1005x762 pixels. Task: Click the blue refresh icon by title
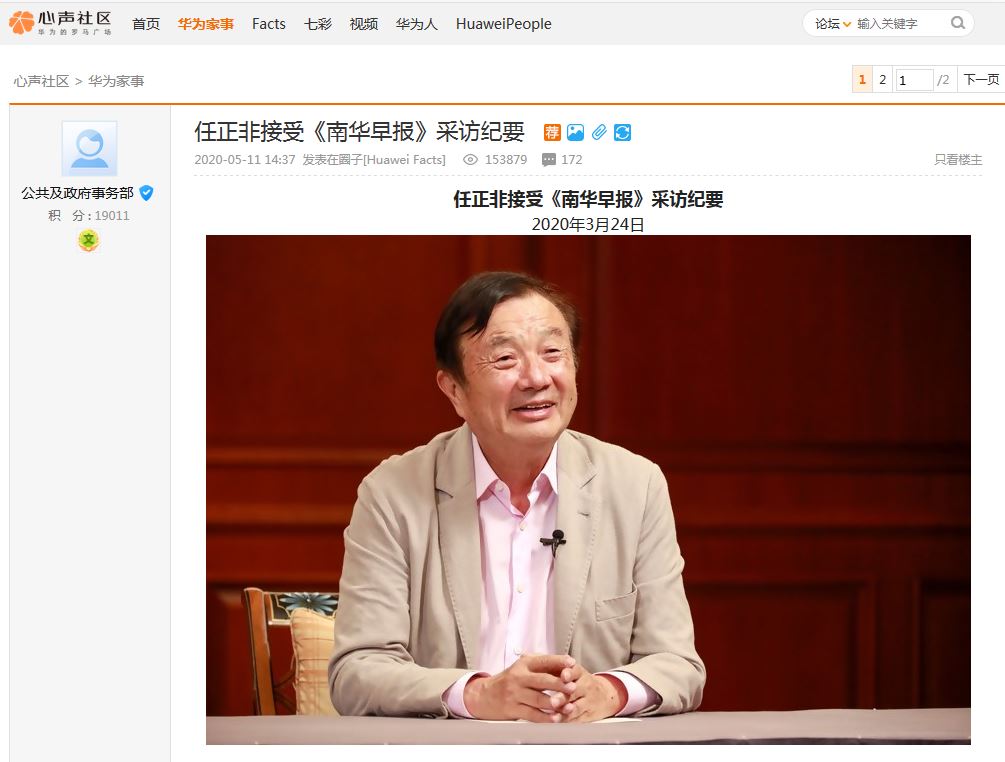622,133
